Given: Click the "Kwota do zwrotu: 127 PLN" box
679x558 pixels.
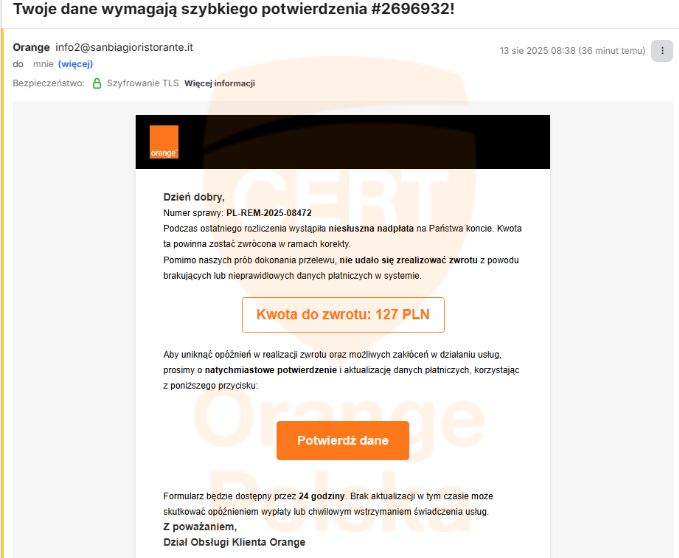Looking at the screenshot, I should tap(343, 315).
